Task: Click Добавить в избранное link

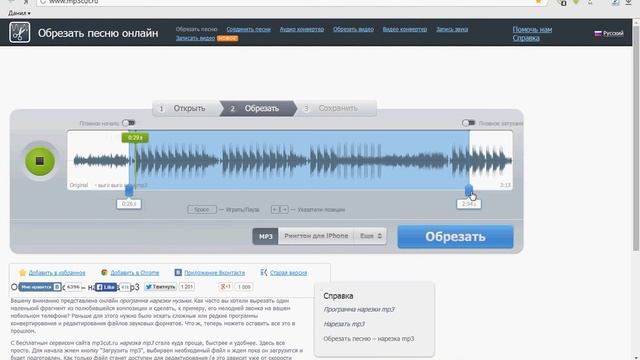Action: pos(57,273)
